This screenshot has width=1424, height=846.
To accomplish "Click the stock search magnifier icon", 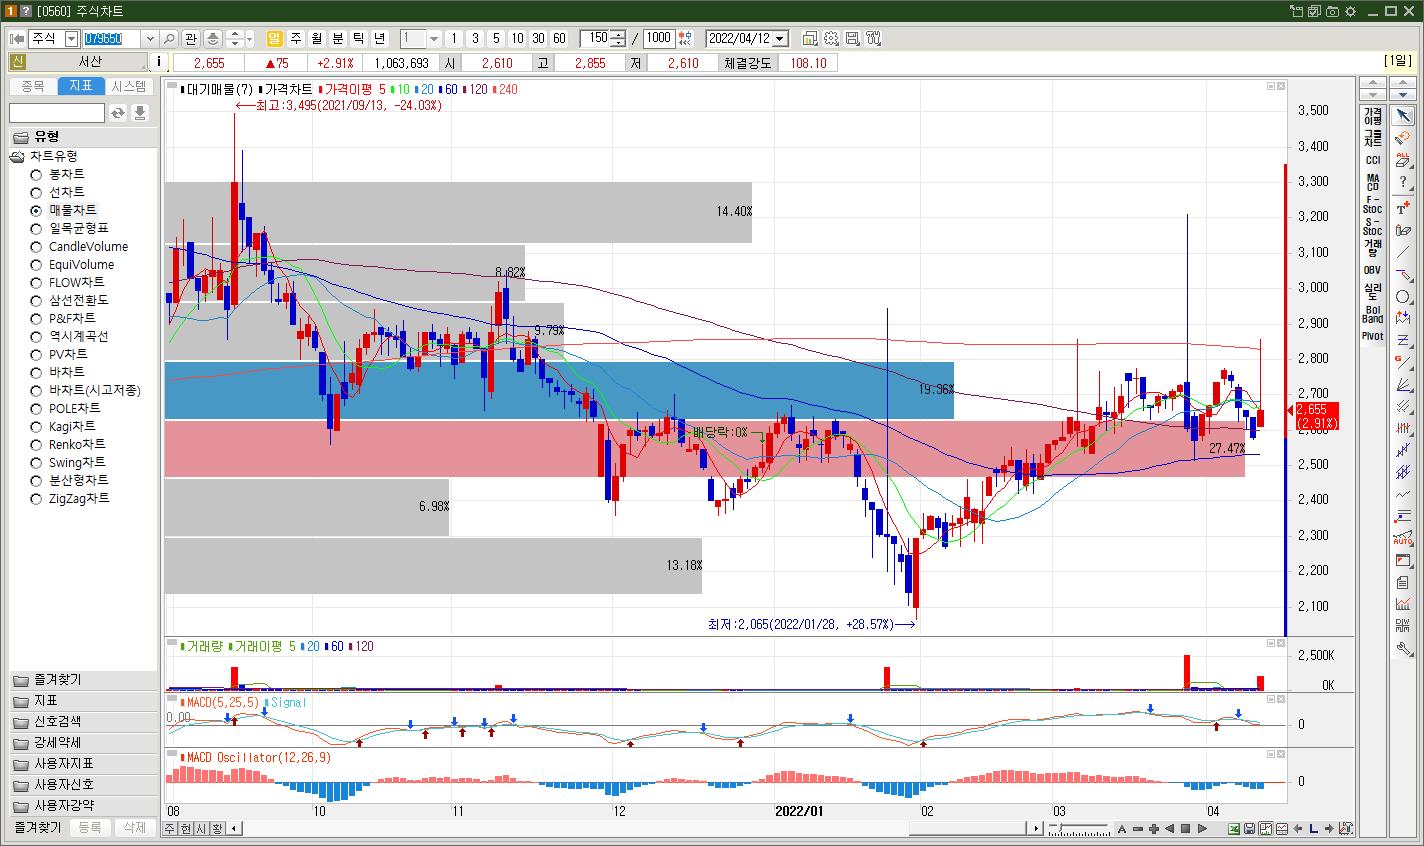I will [169, 38].
